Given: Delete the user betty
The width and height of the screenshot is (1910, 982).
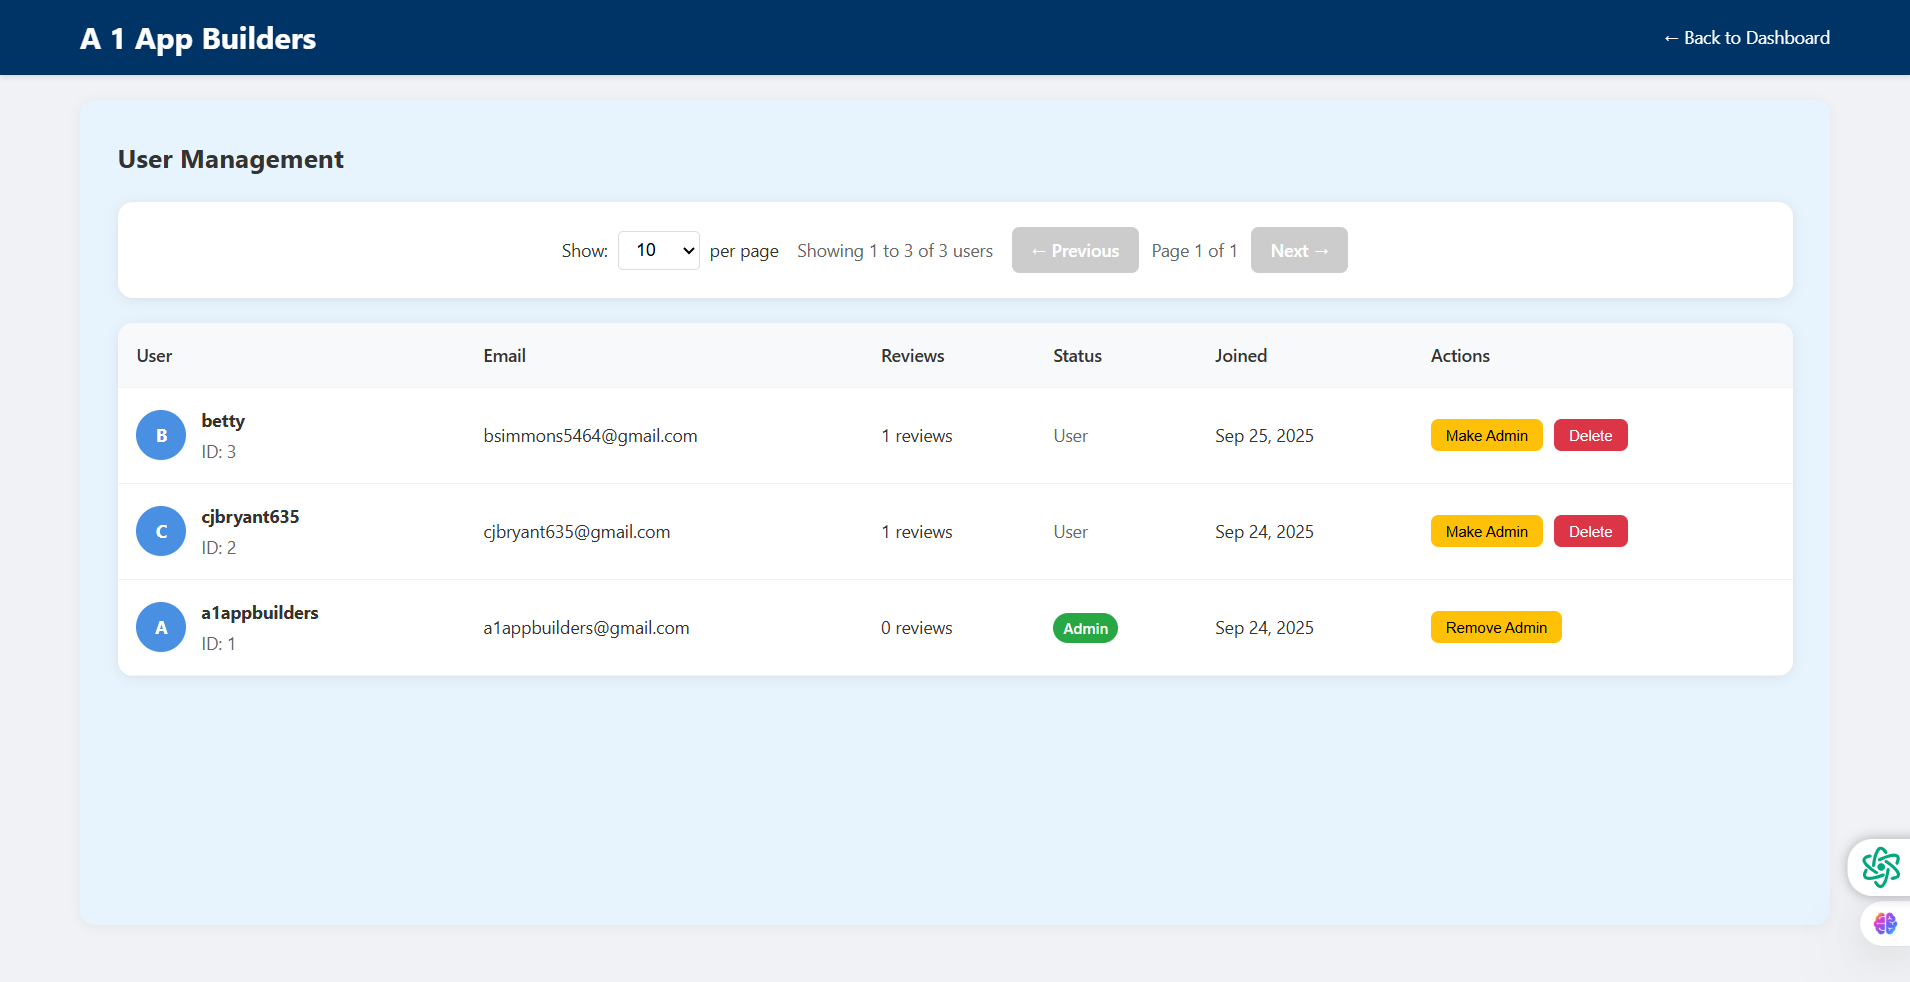Looking at the screenshot, I should point(1590,435).
